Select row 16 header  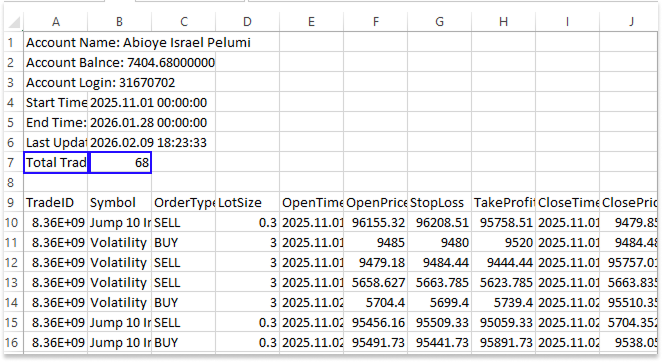pos(14,343)
